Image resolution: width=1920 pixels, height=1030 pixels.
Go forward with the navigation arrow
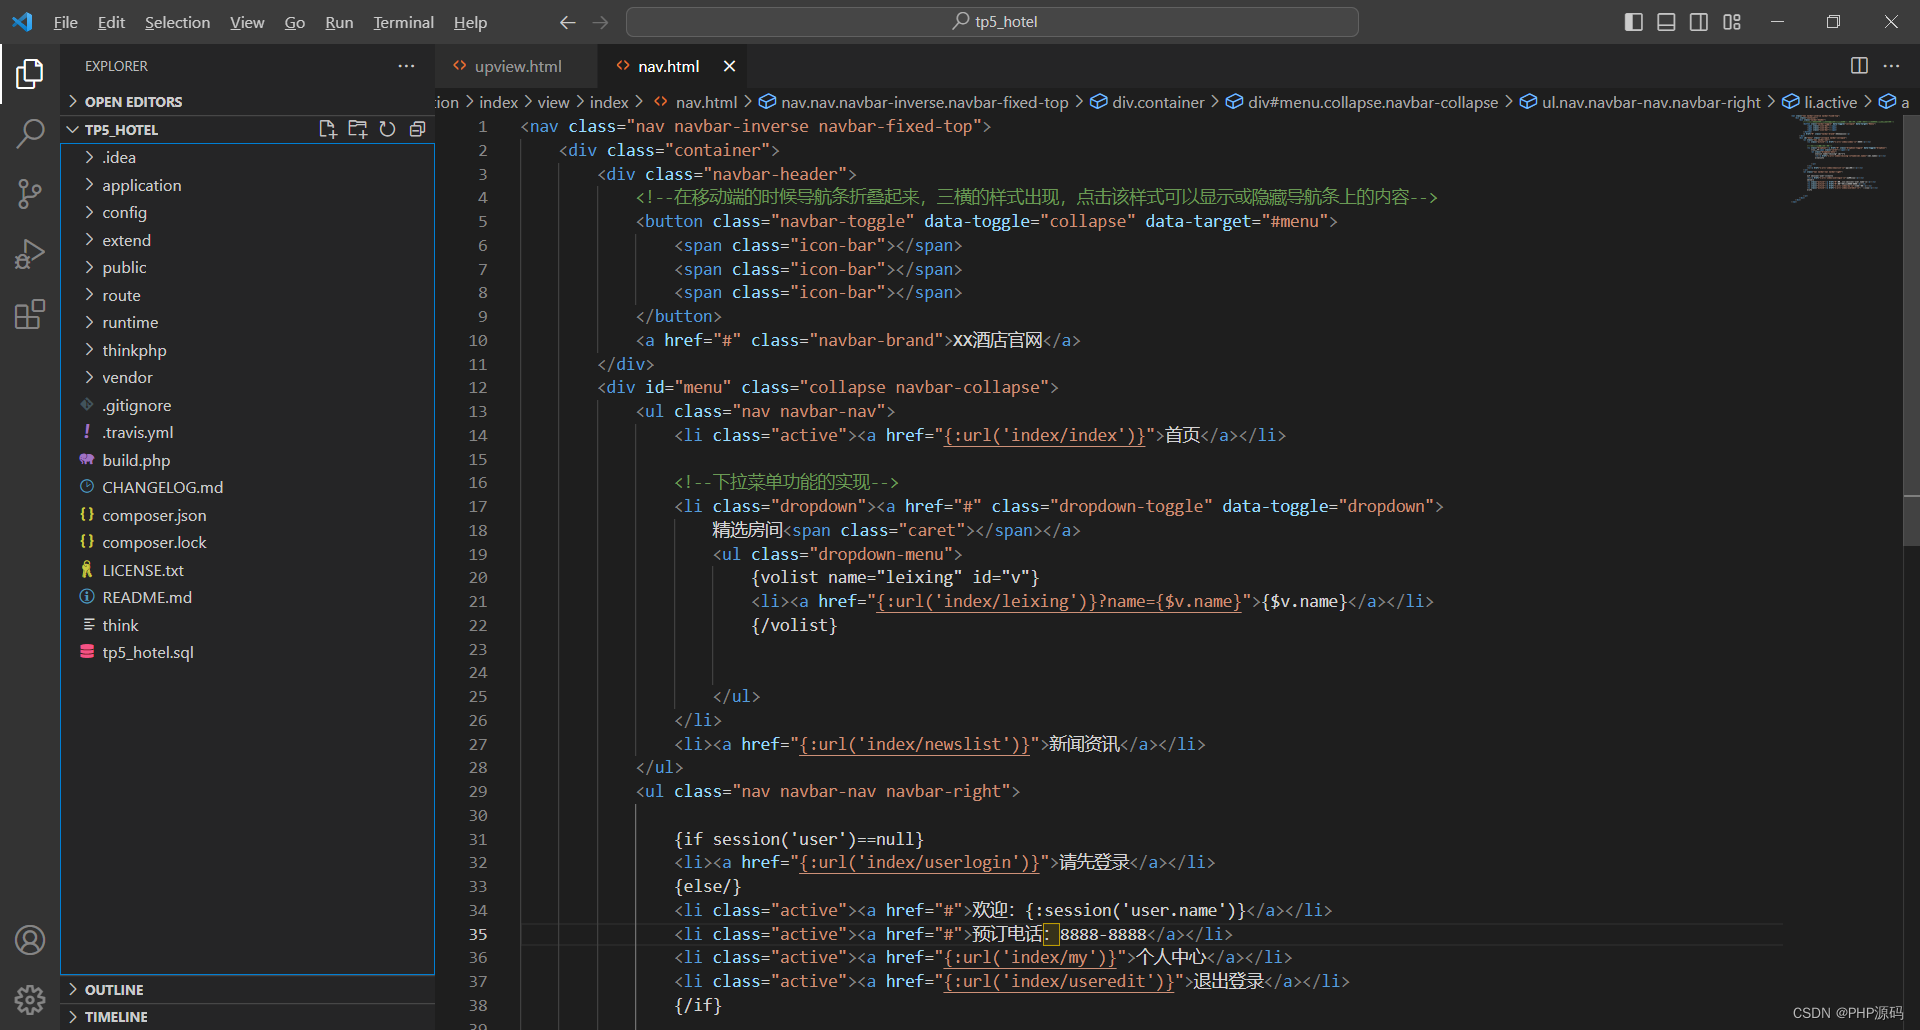(600, 22)
